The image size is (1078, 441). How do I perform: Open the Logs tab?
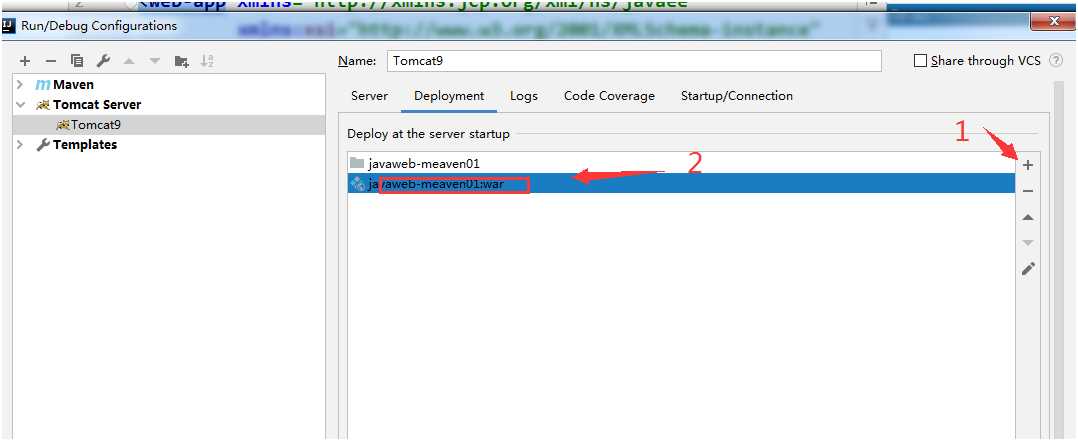(x=524, y=96)
